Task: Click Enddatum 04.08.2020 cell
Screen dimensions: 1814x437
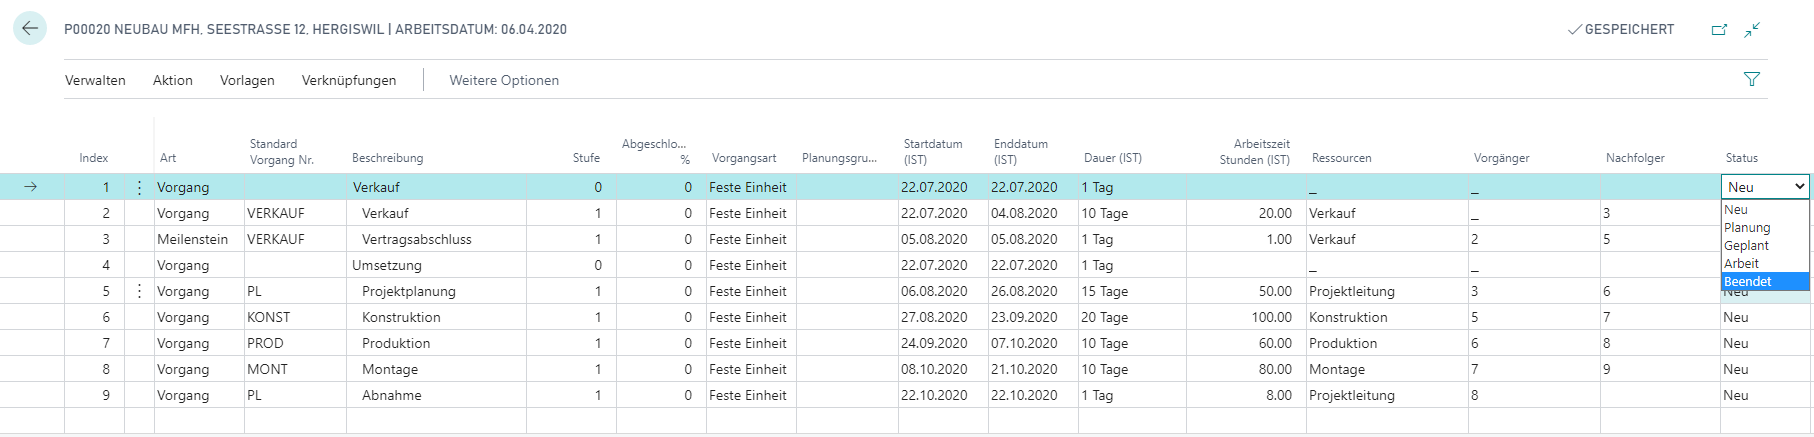Action: [1033, 213]
